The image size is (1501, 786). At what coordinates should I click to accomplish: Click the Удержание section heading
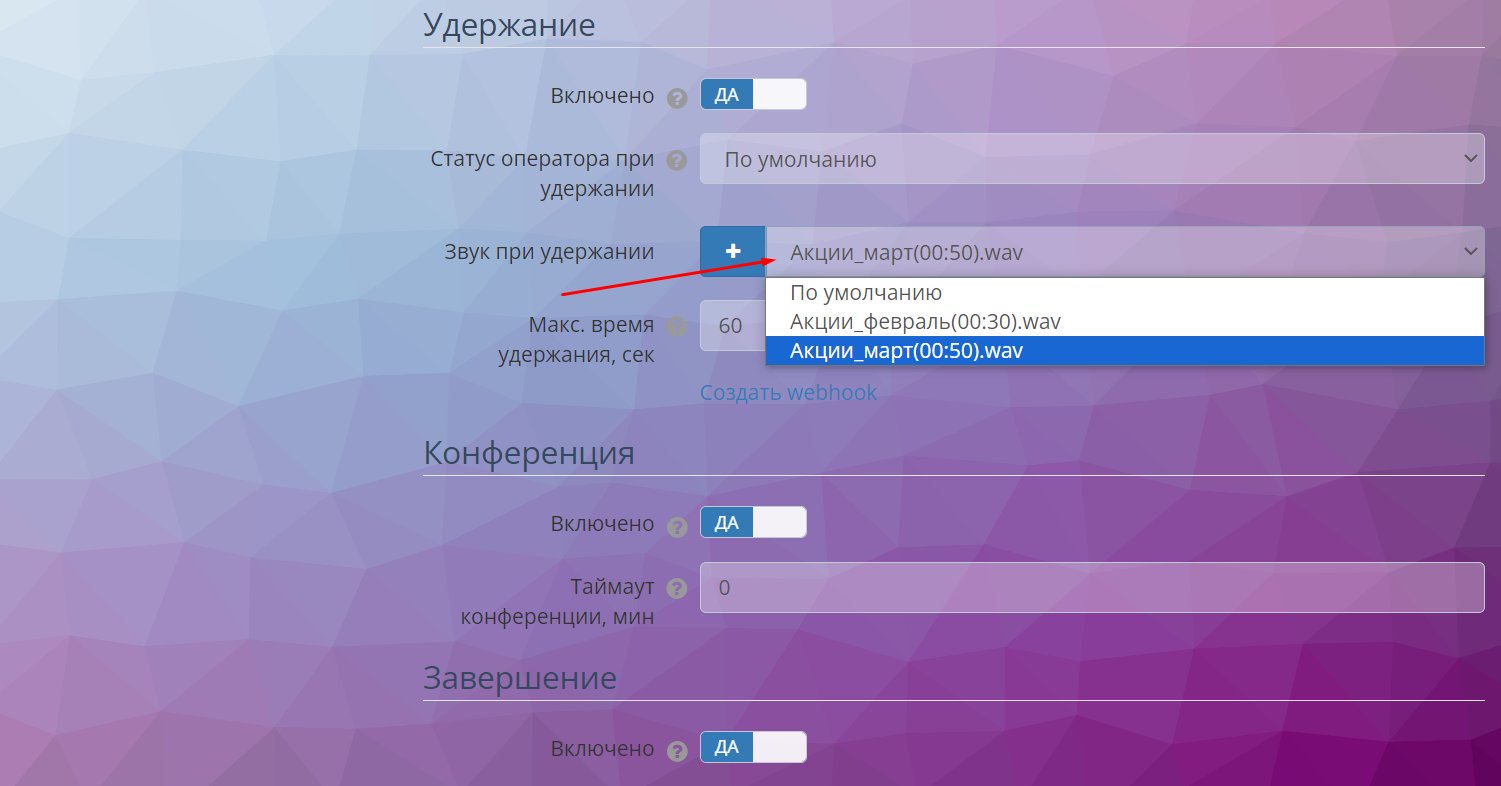coord(509,24)
